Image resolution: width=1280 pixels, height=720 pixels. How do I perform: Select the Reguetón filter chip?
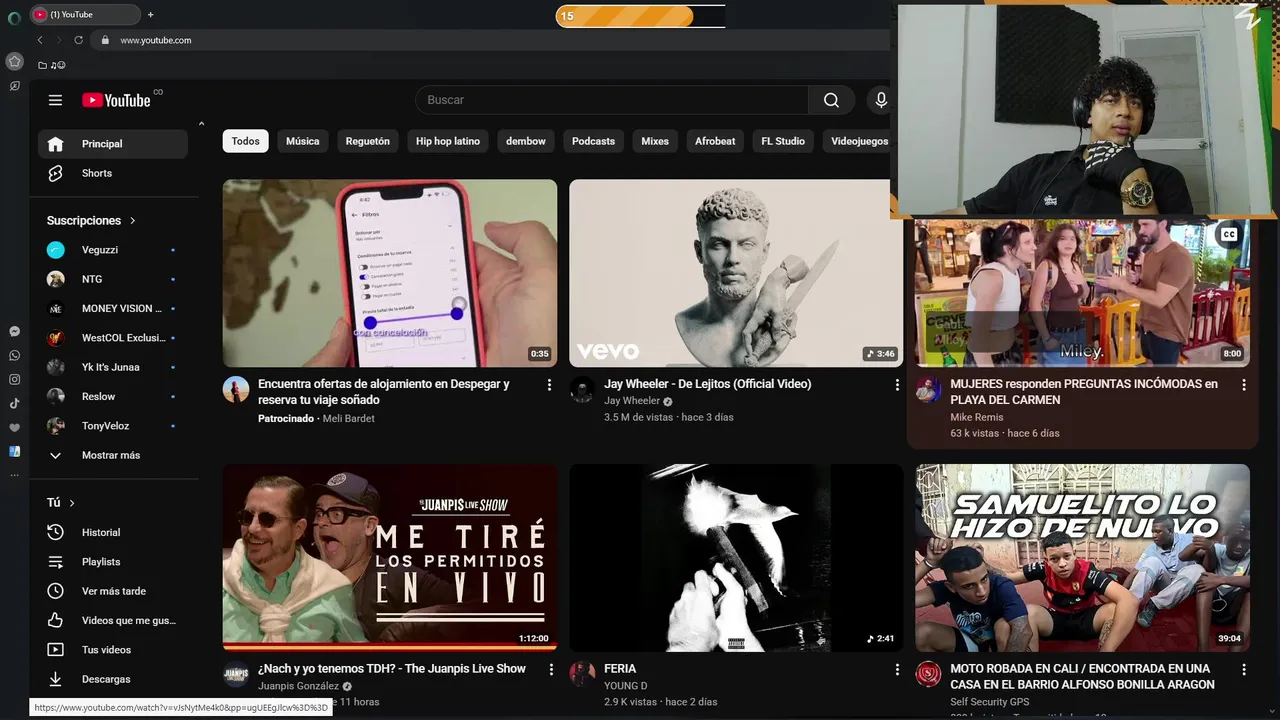point(367,141)
